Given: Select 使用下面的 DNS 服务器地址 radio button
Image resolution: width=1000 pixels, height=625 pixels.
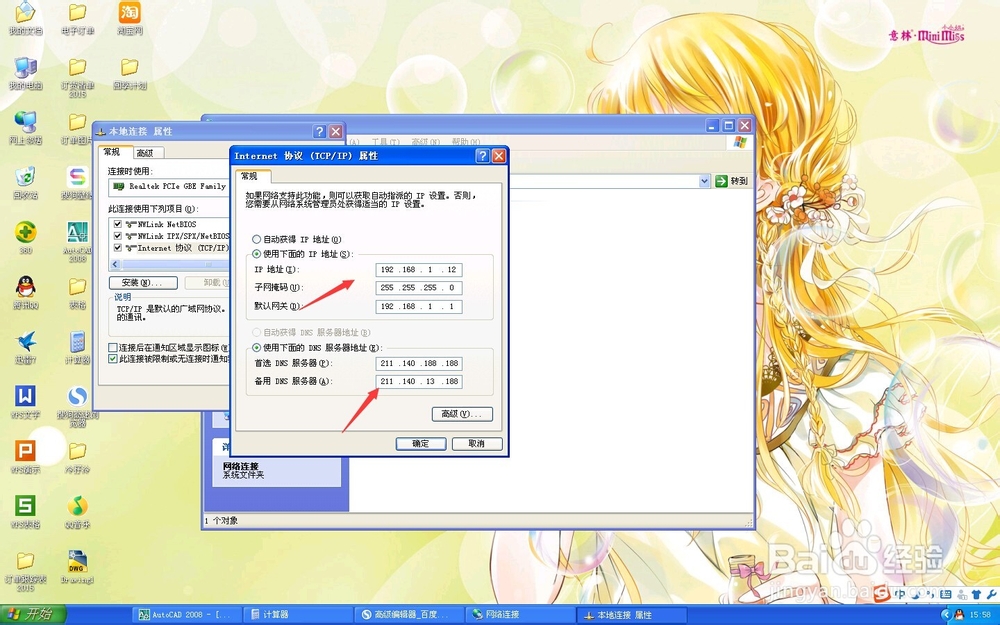Looking at the screenshot, I should pyautogui.click(x=256, y=348).
